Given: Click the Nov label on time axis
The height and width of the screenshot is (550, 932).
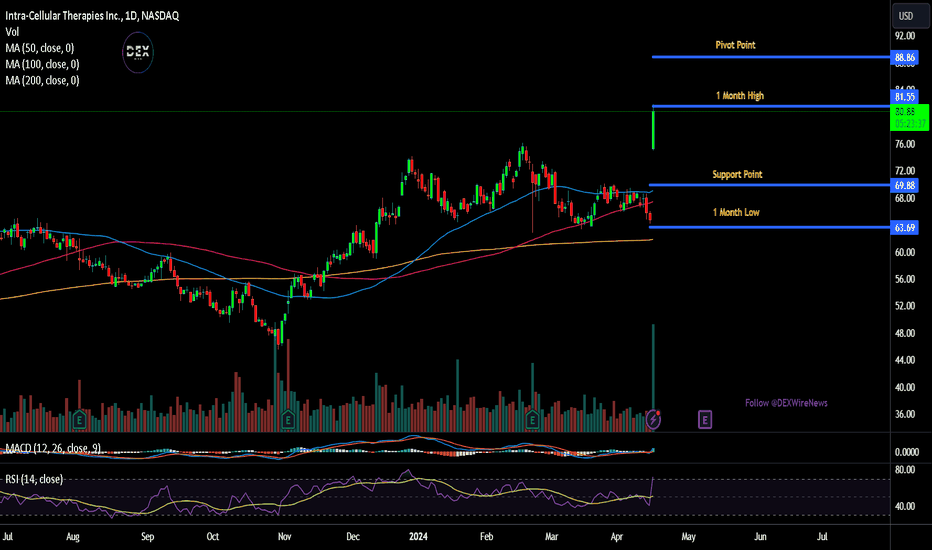Looking at the screenshot, I should pos(285,536).
